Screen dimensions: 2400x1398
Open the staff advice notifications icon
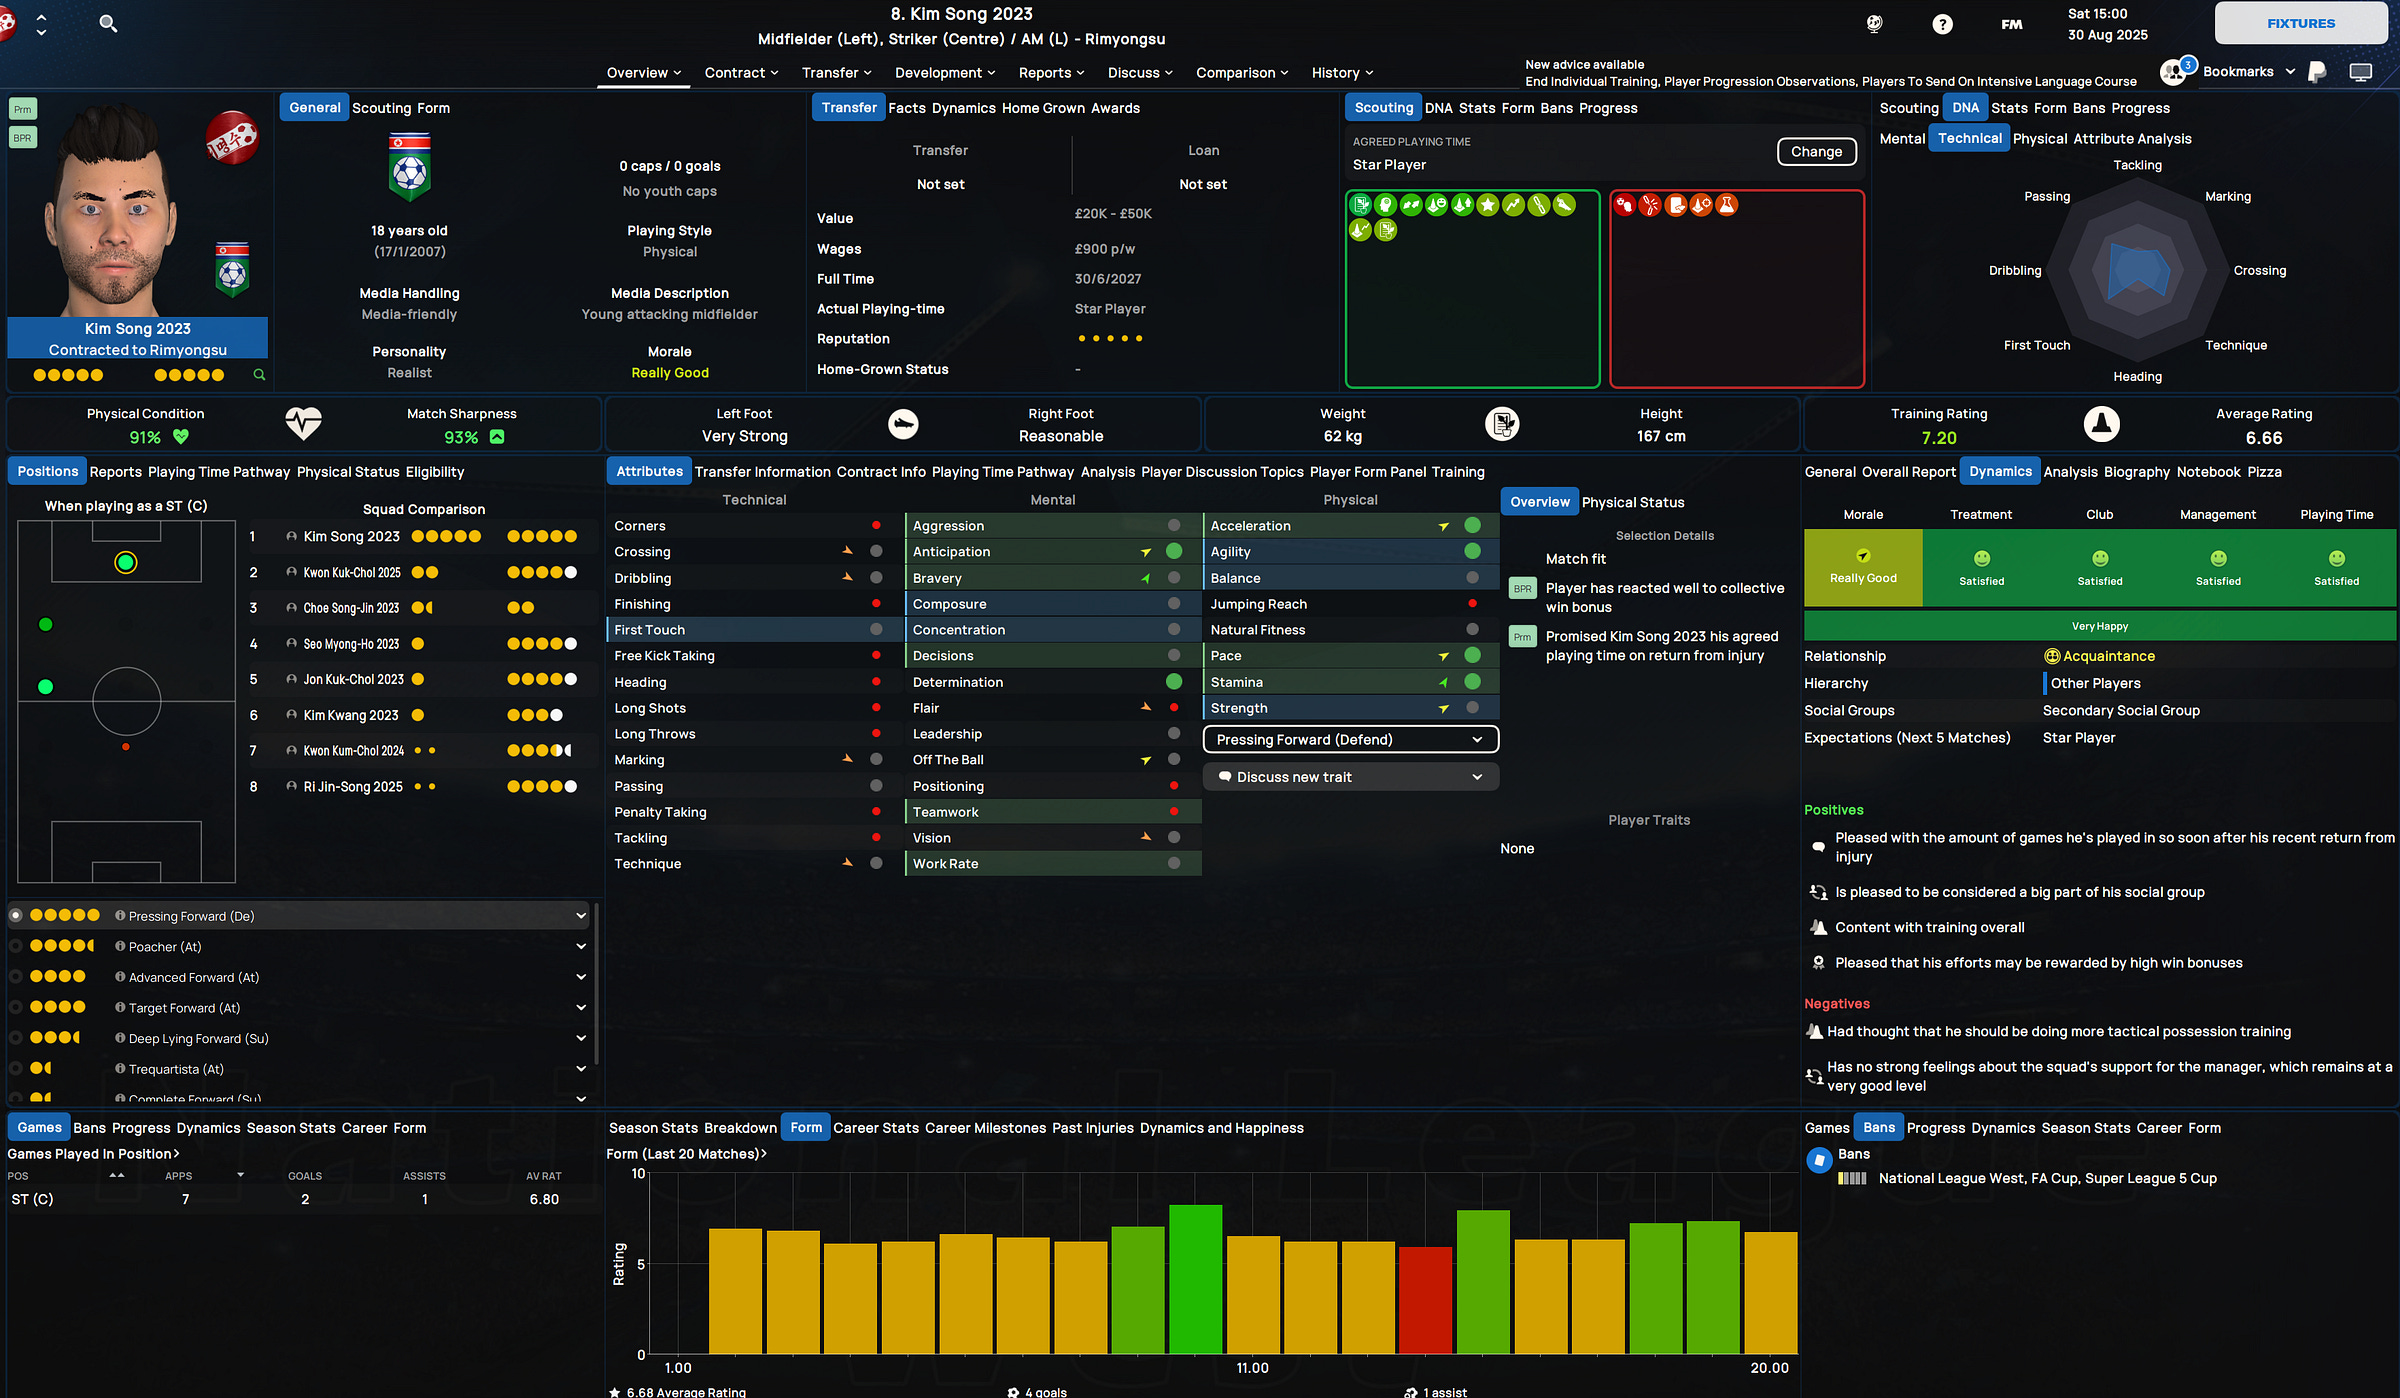point(2174,71)
